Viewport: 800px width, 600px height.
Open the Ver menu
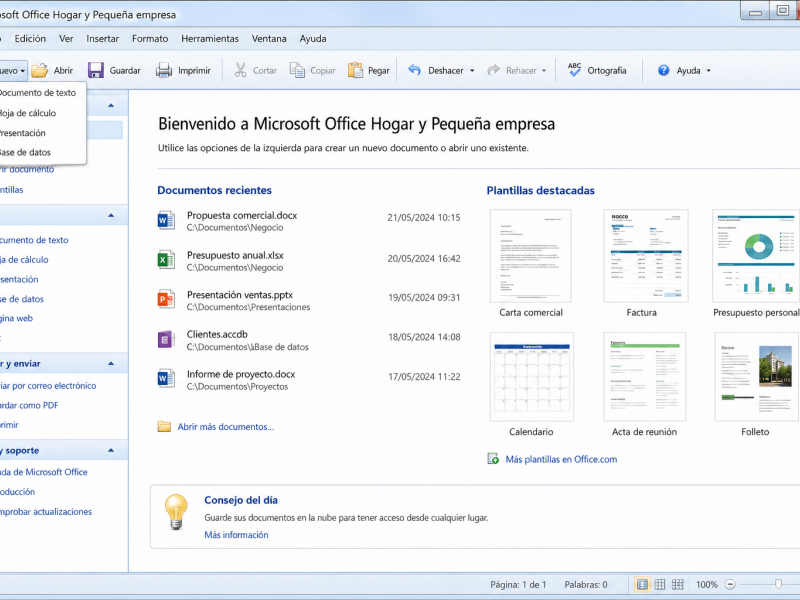click(66, 39)
